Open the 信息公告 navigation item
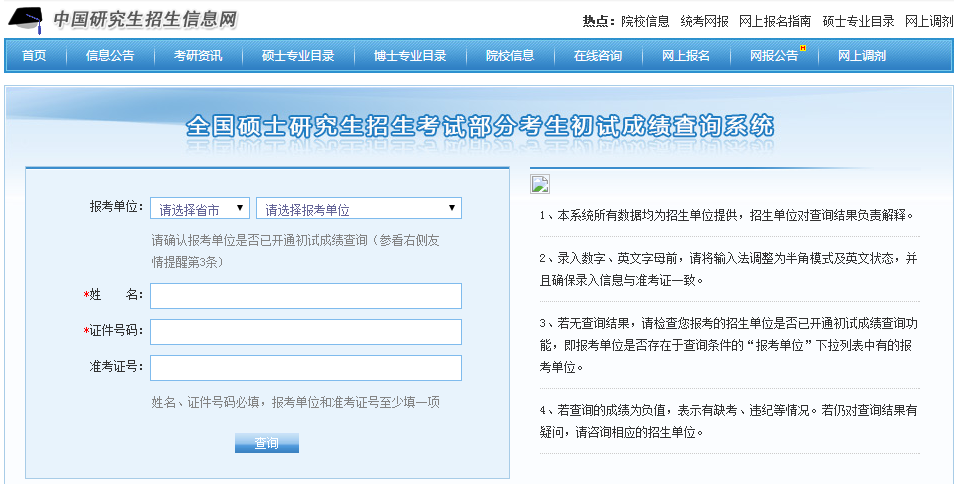The width and height of the screenshot is (958, 484). 110,56
